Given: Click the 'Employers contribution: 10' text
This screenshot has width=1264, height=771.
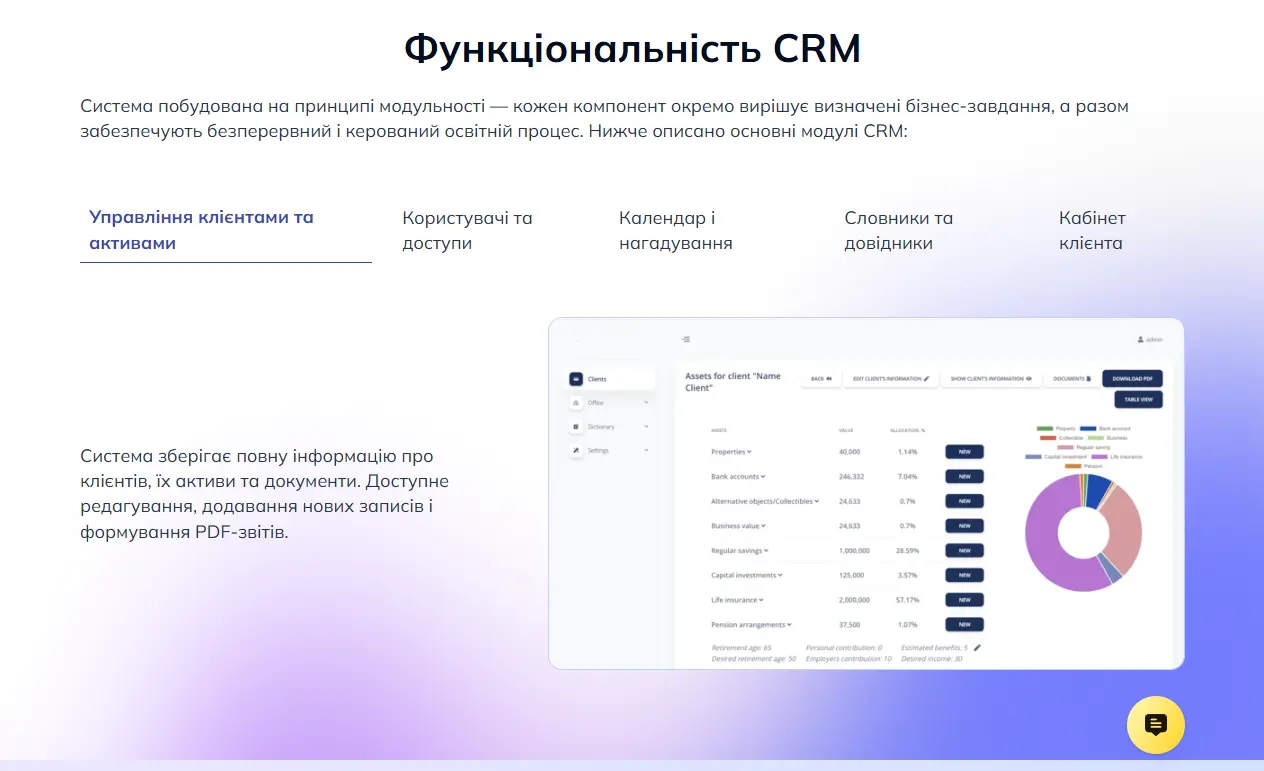Looking at the screenshot, I should pos(848,659).
